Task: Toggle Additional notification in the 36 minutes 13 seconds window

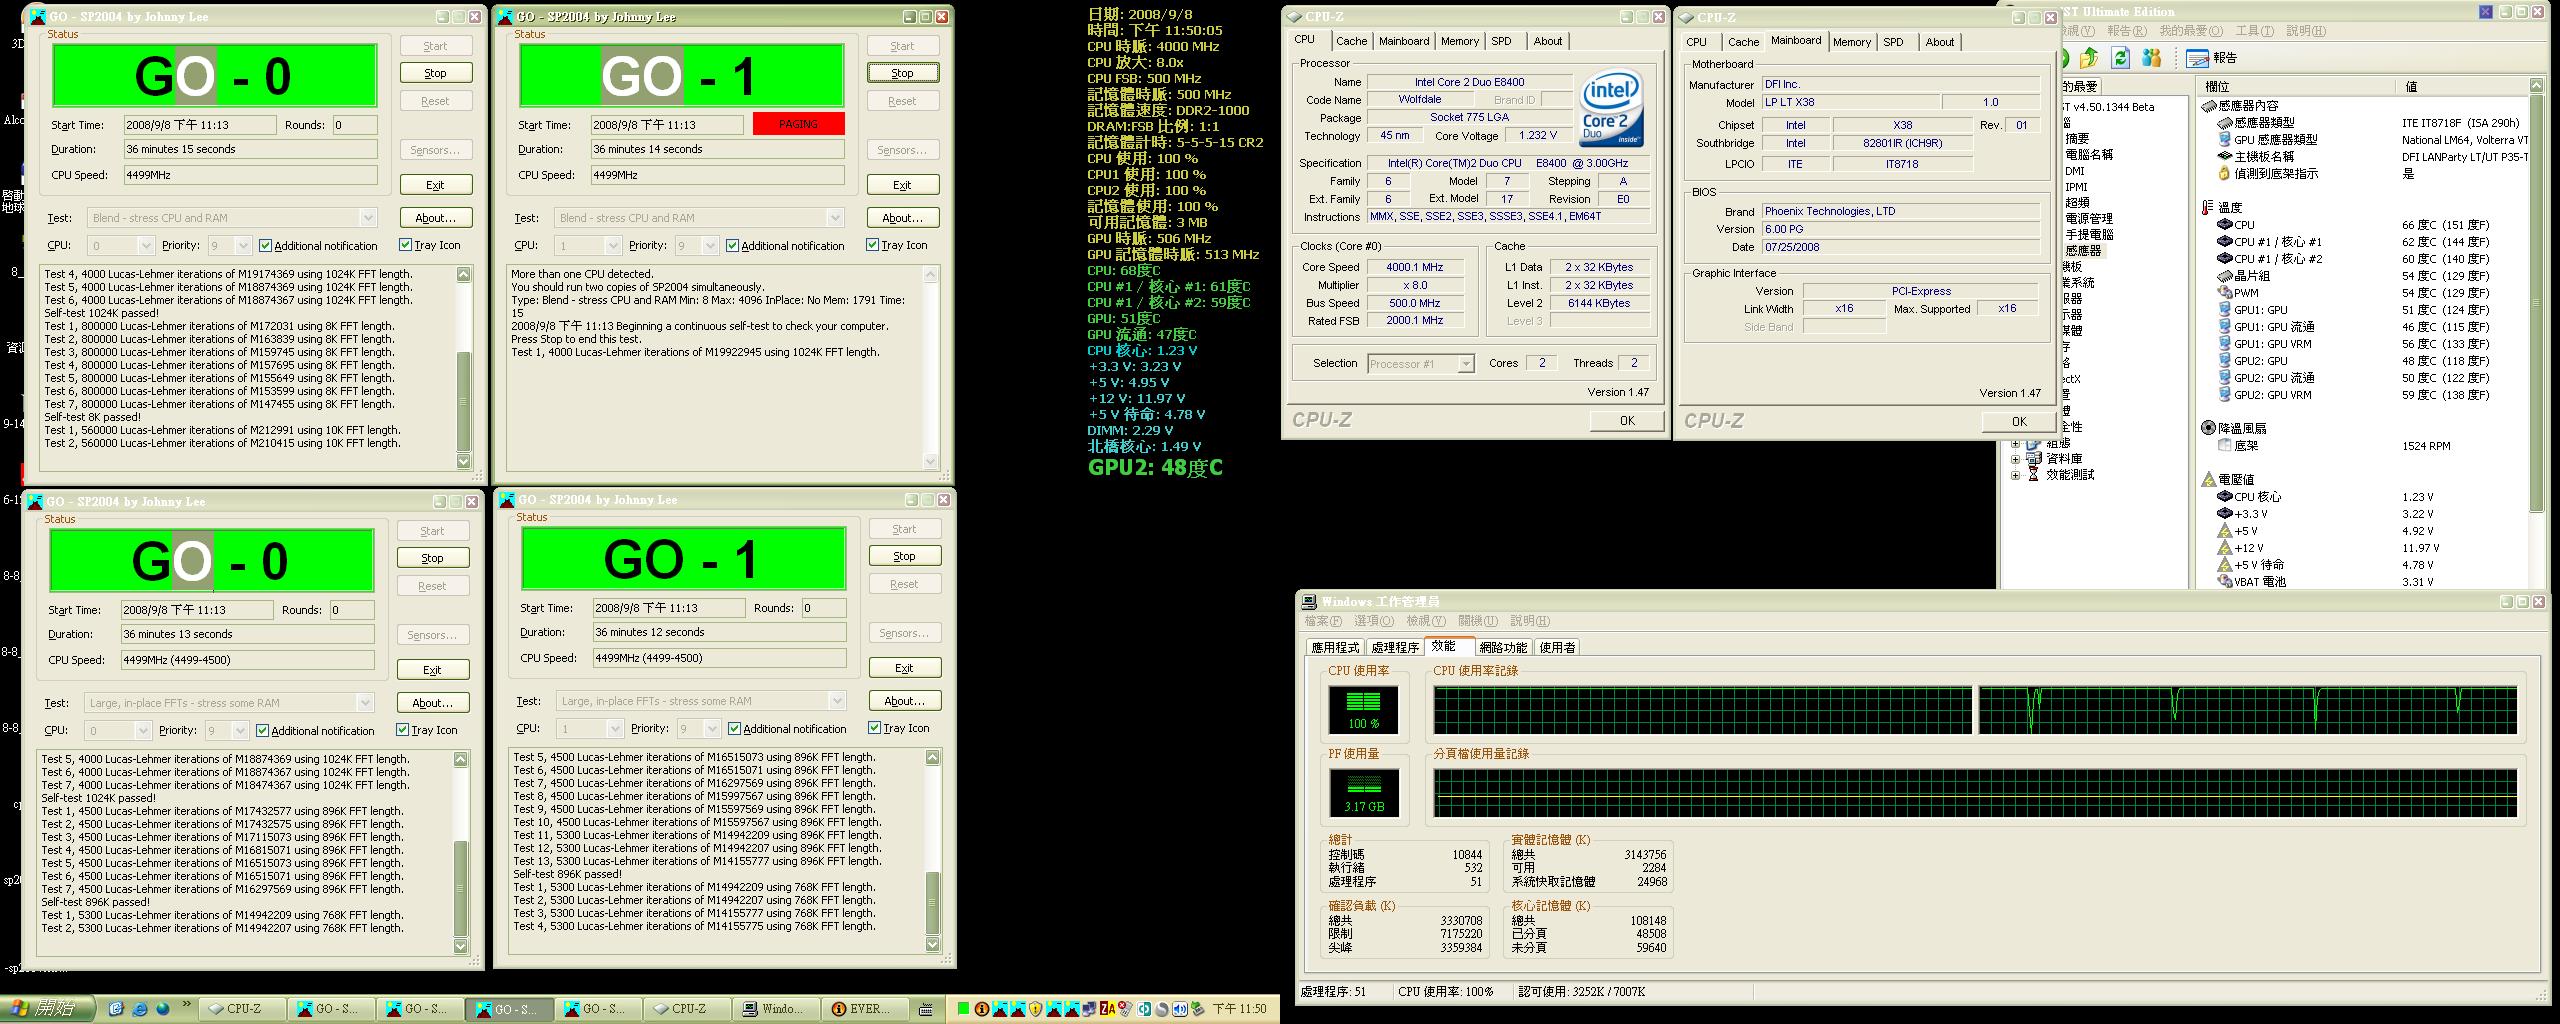Action: point(315,730)
